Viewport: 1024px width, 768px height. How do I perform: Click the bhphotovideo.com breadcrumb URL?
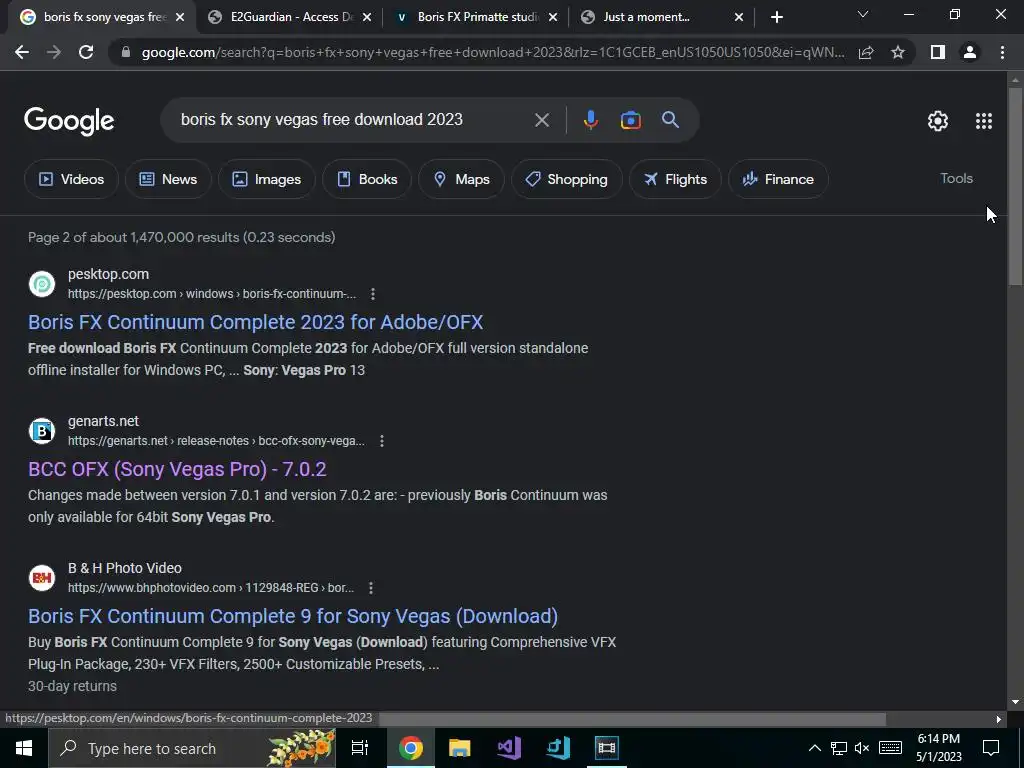pos(211,588)
